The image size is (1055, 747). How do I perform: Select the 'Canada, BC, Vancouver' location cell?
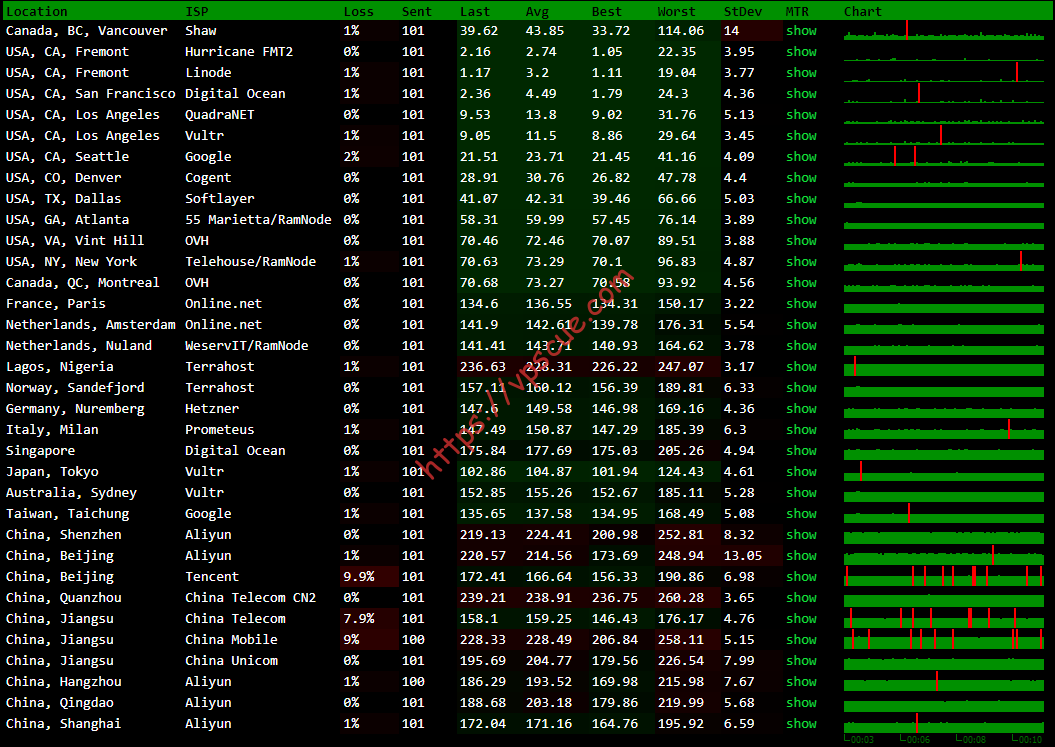point(87,31)
